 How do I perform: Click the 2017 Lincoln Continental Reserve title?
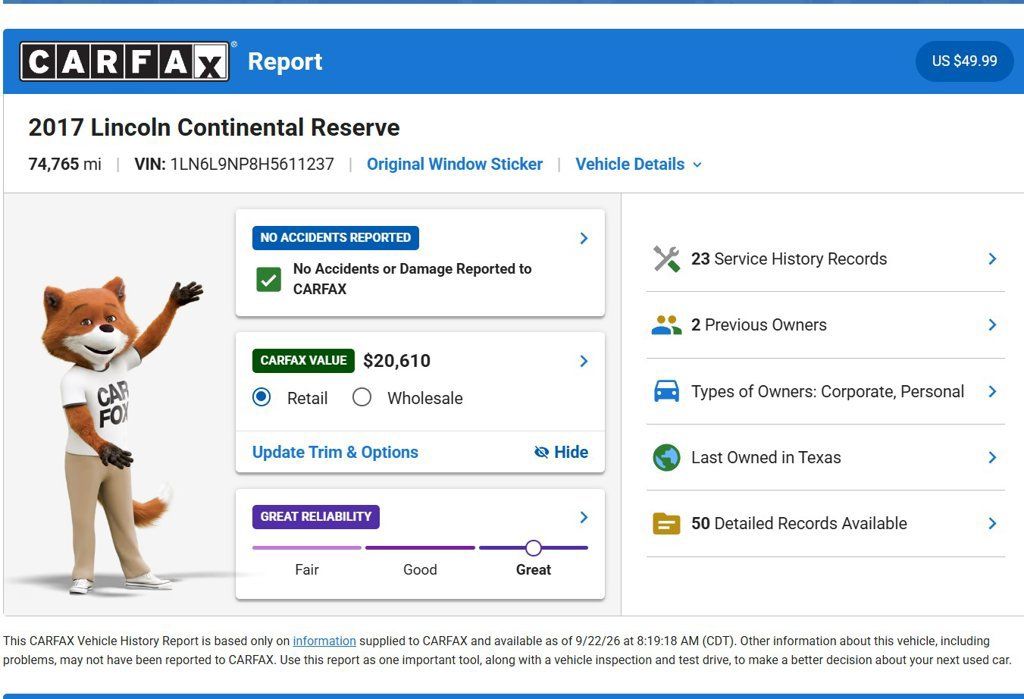point(214,127)
